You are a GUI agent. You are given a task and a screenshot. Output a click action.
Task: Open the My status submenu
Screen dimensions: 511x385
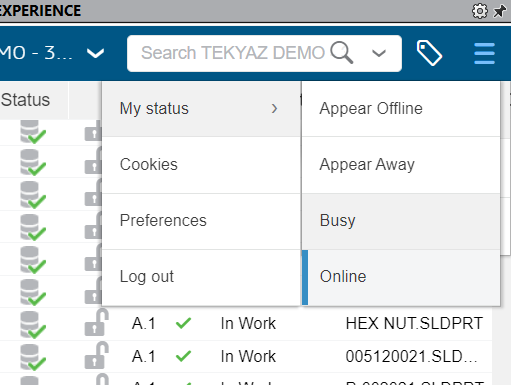point(201,109)
